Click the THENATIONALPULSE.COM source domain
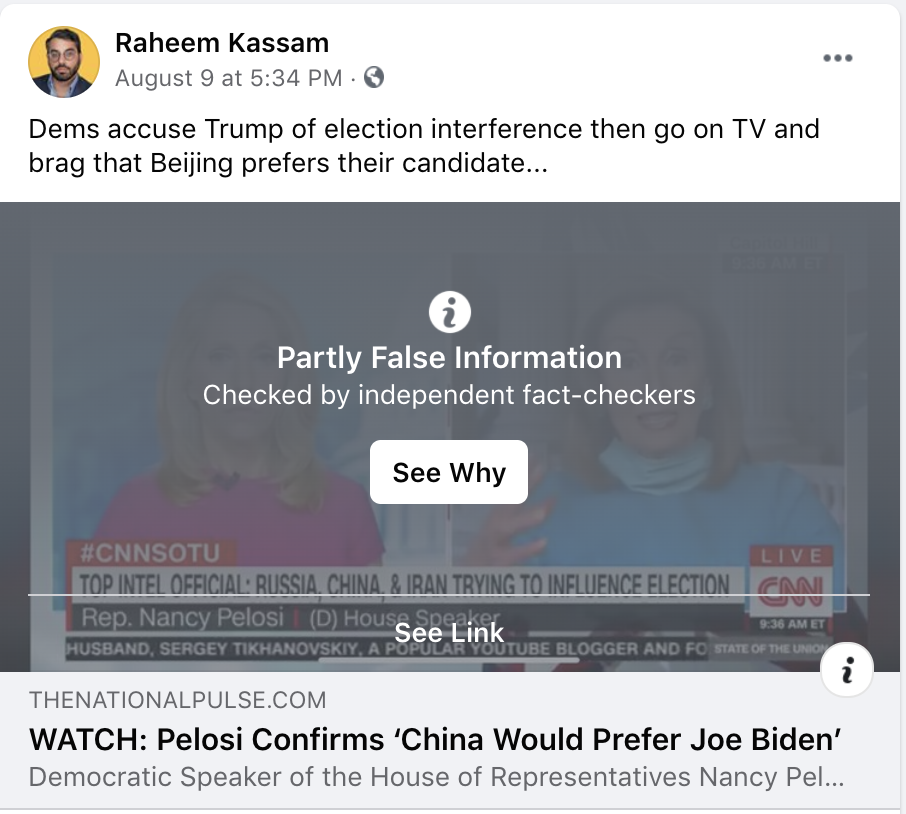Image resolution: width=906 pixels, height=814 pixels. 178,700
